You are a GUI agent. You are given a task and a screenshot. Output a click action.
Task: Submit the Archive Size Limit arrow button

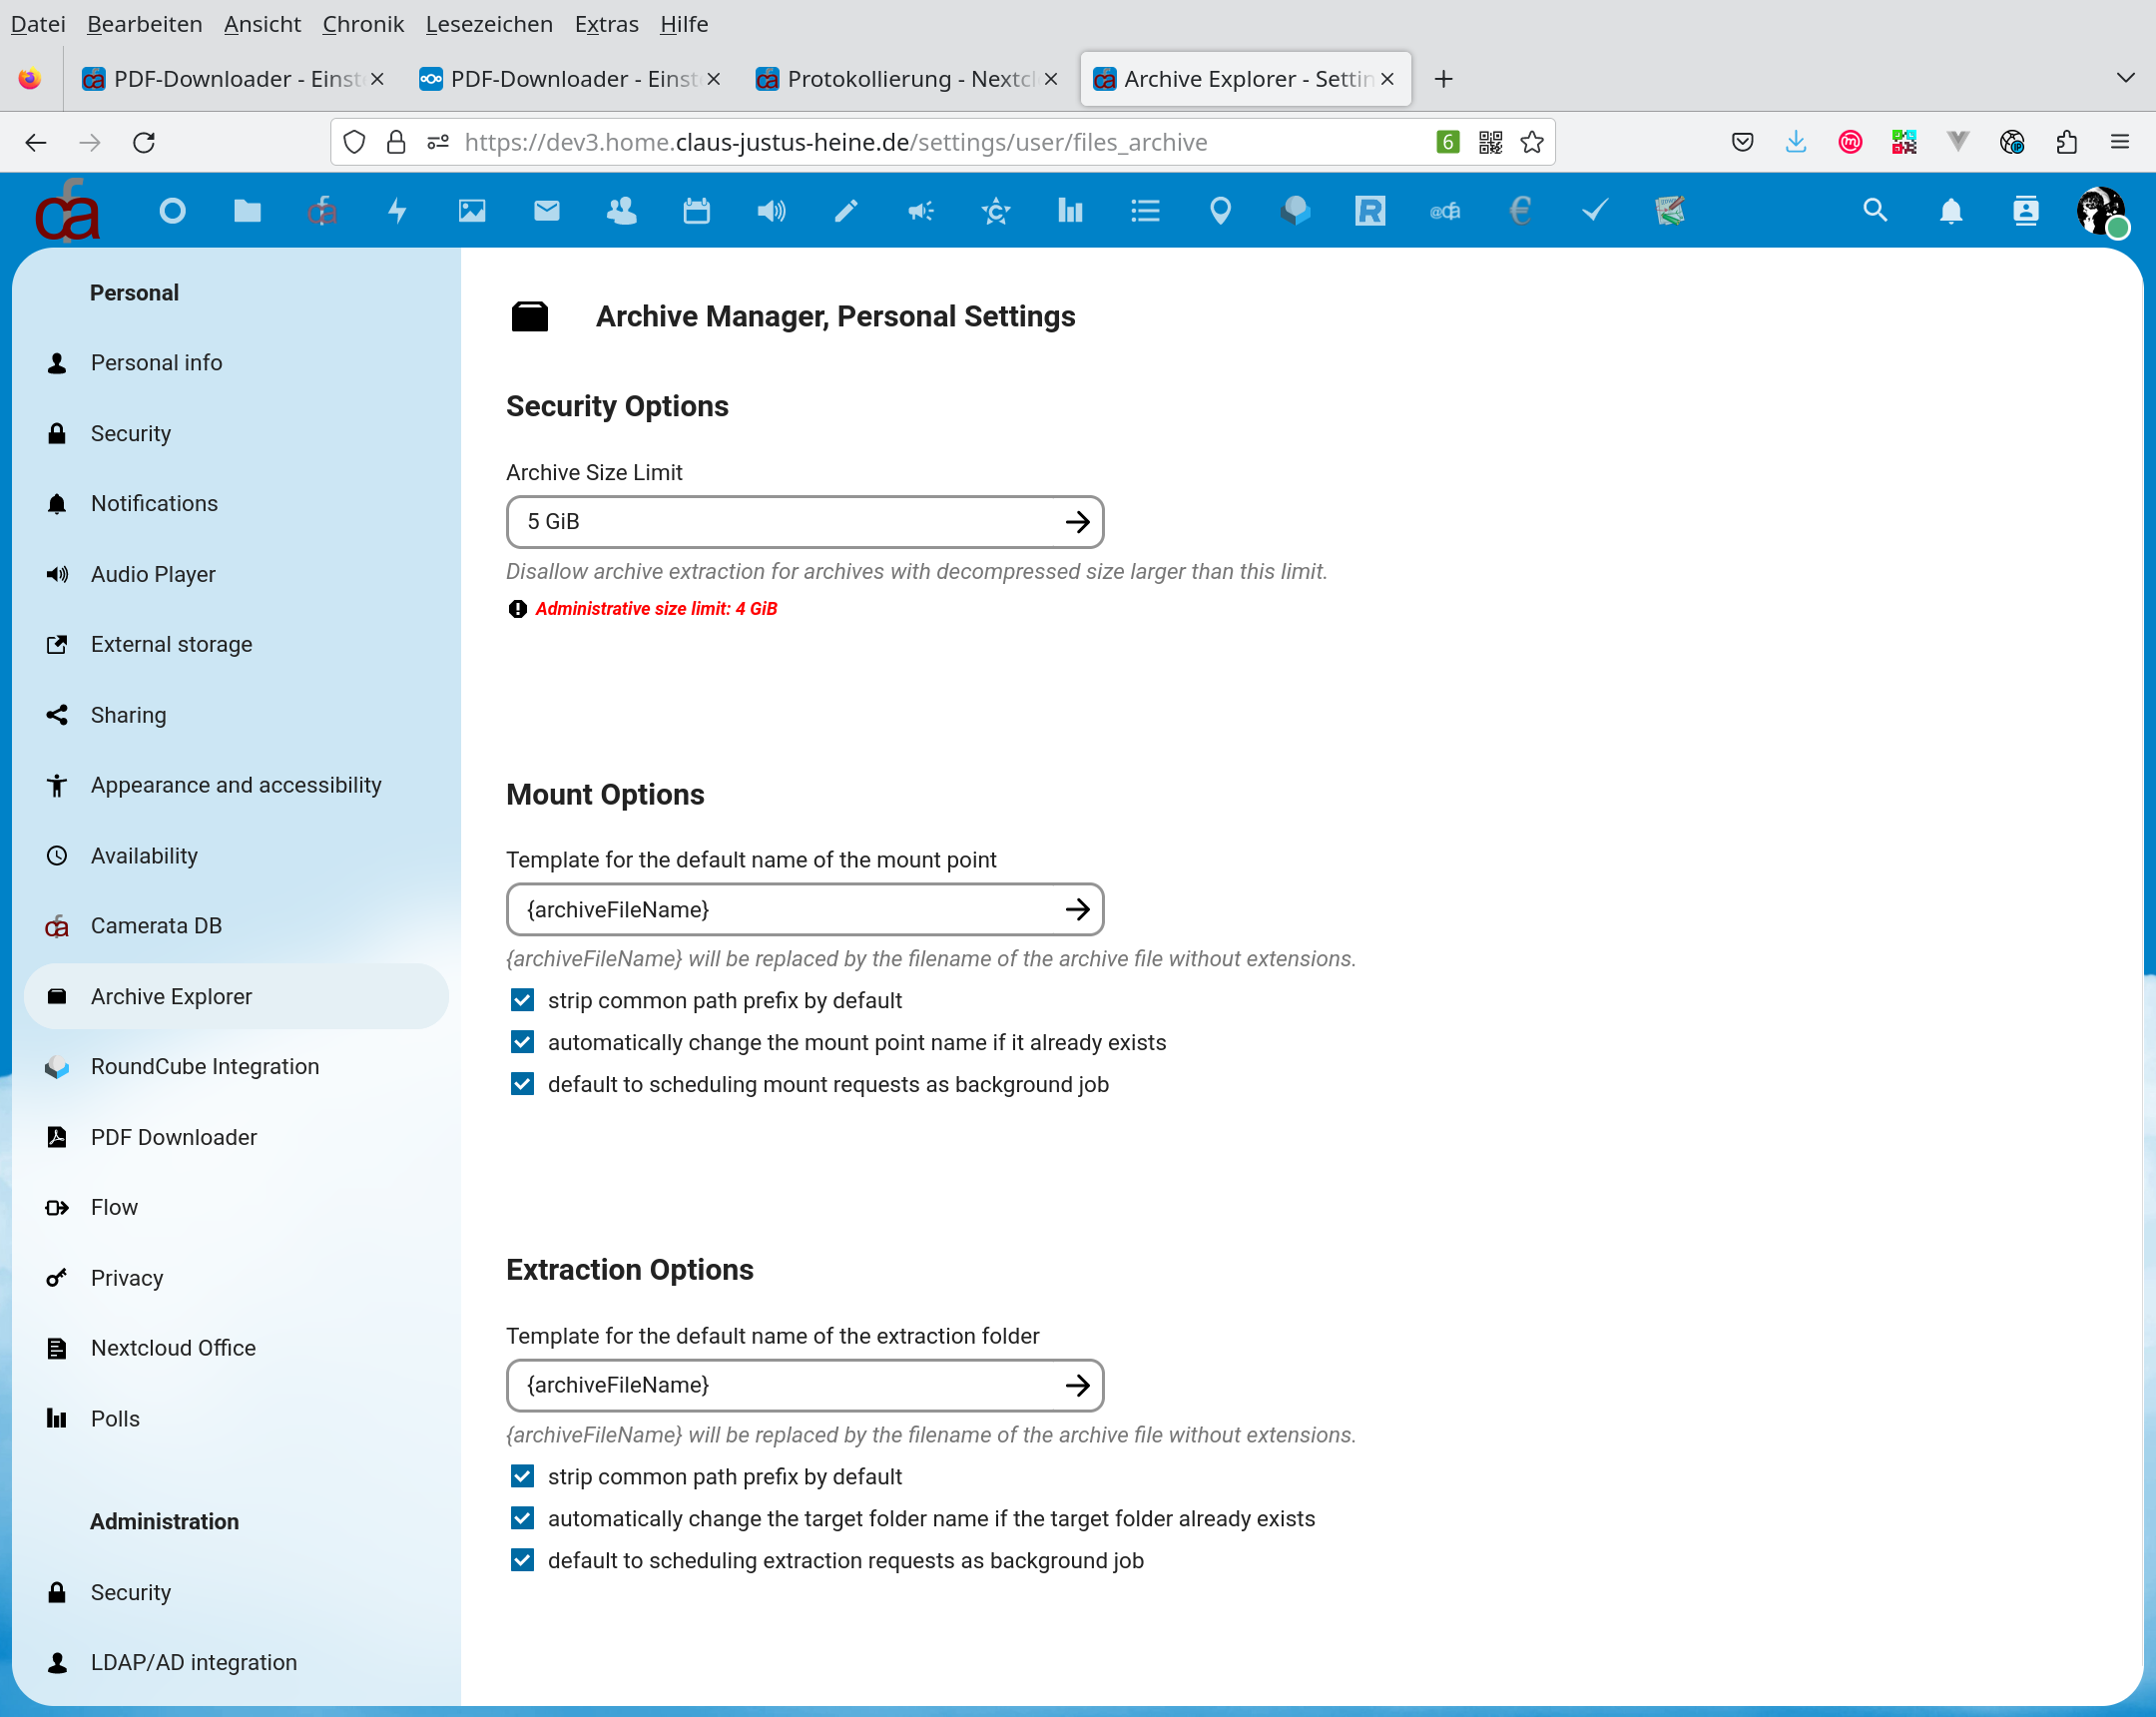point(1076,522)
